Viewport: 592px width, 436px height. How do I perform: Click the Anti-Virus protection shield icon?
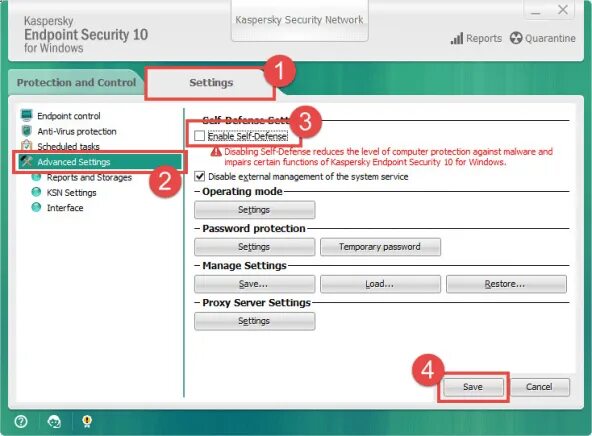26,131
